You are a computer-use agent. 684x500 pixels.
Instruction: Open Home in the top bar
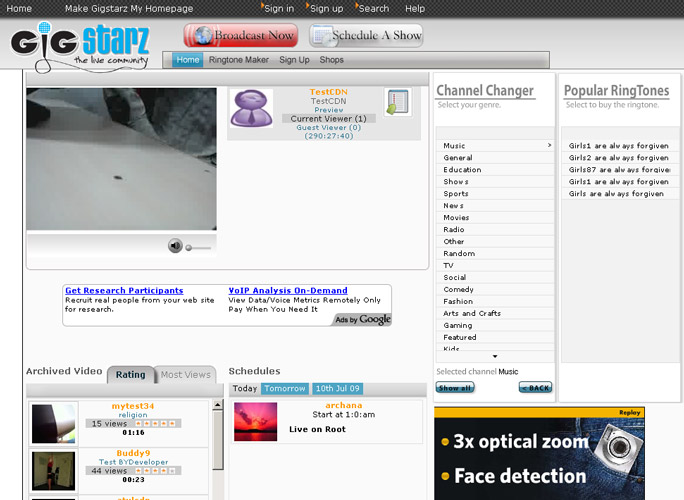19,8
